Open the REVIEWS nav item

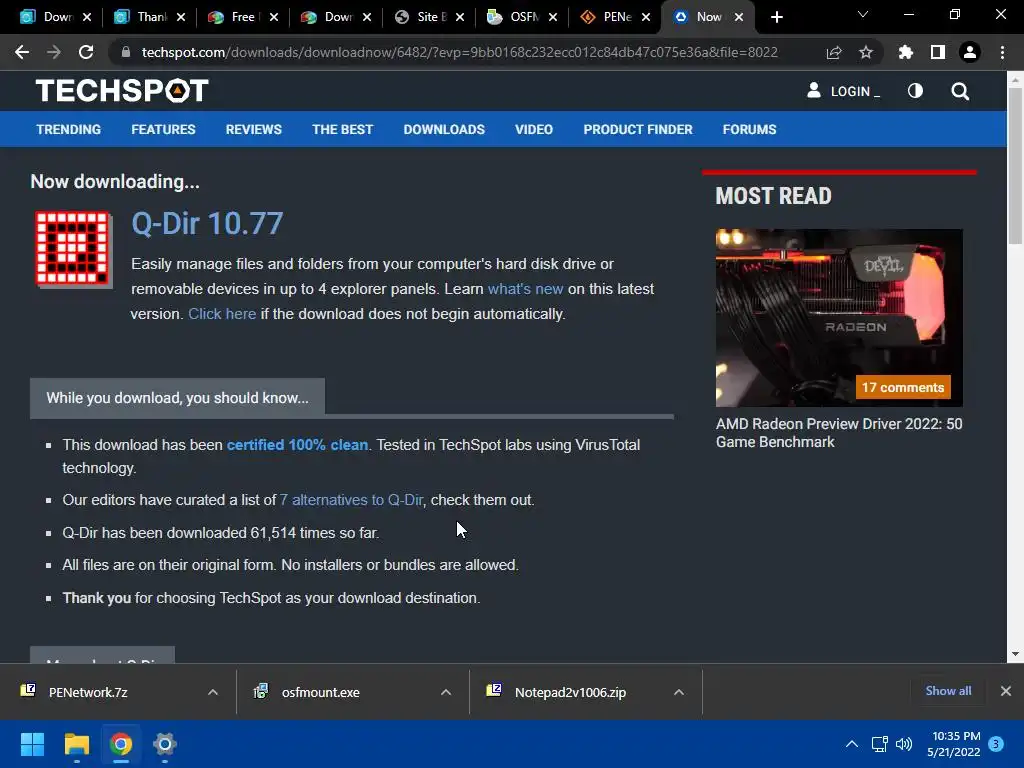[x=253, y=129]
